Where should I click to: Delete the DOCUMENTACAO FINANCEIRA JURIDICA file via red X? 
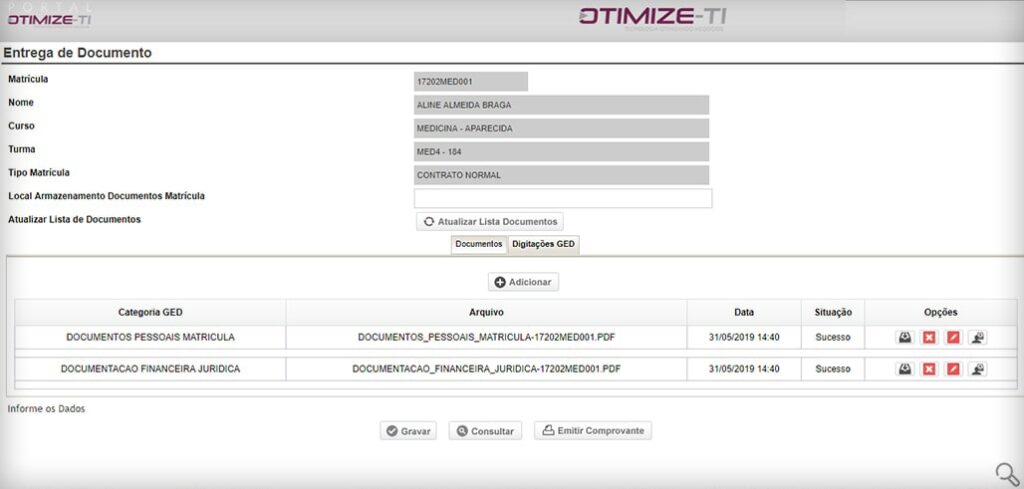pyautogui.click(x=929, y=369)
